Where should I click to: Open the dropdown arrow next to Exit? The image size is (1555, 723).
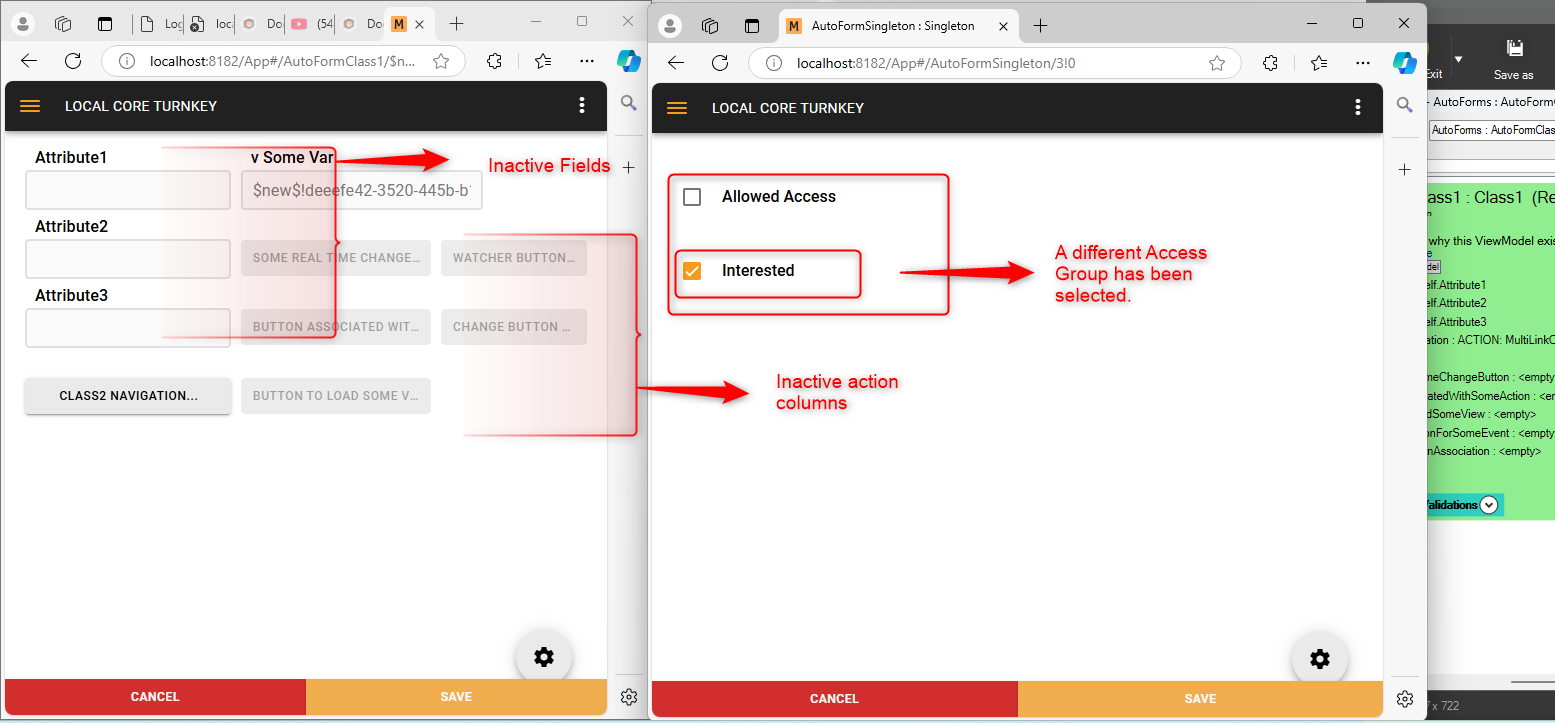point(1458,59)
